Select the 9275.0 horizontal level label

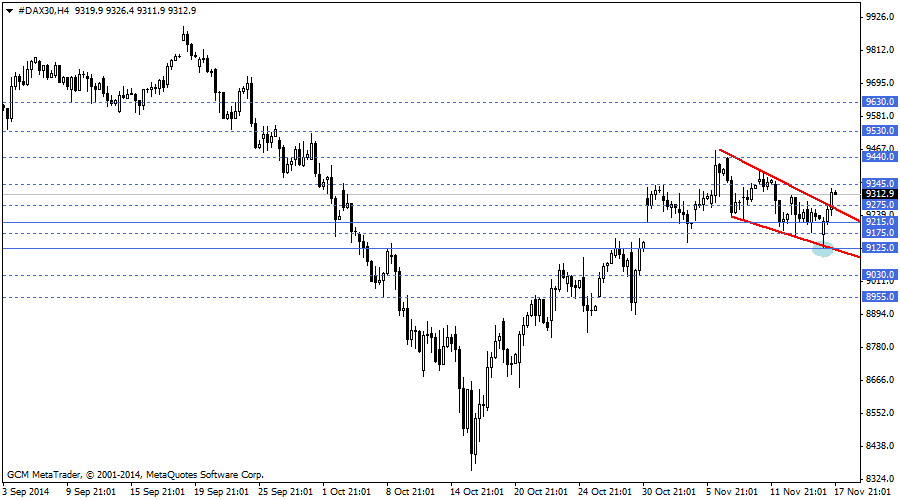(880, 204)
